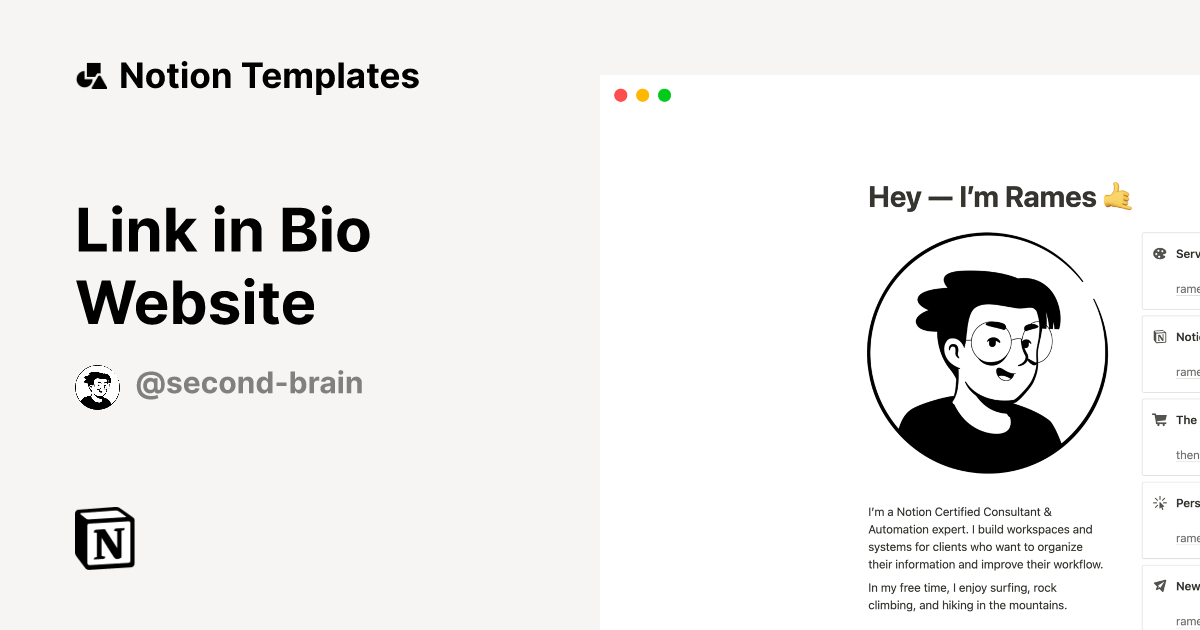Screen dimensions: 1200x630
Task: Click the yellow traffic light dot
Action: [x=642, y=94]
